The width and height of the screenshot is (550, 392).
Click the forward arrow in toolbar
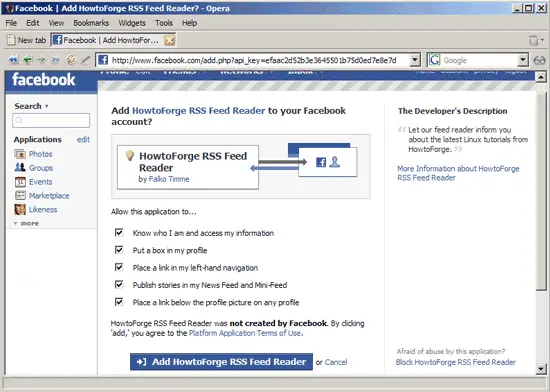[x=42, y=60]
